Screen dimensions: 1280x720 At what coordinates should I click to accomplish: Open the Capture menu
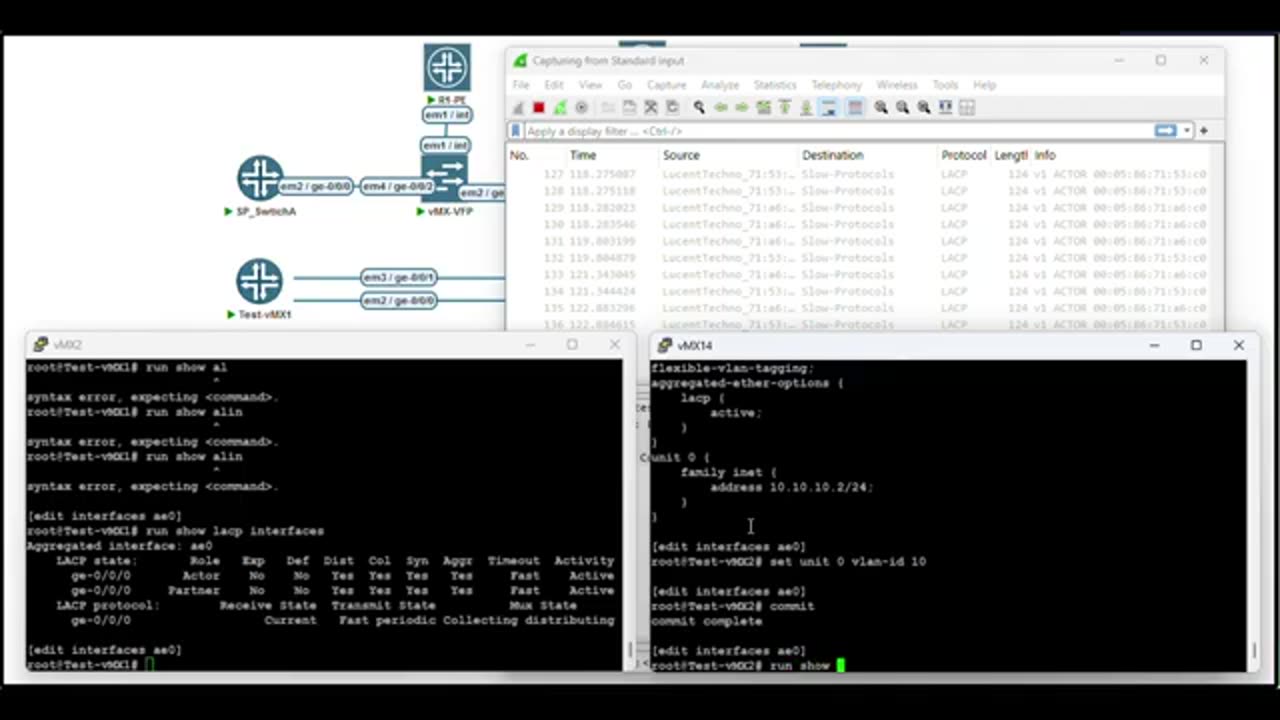(x=667, y=85)
